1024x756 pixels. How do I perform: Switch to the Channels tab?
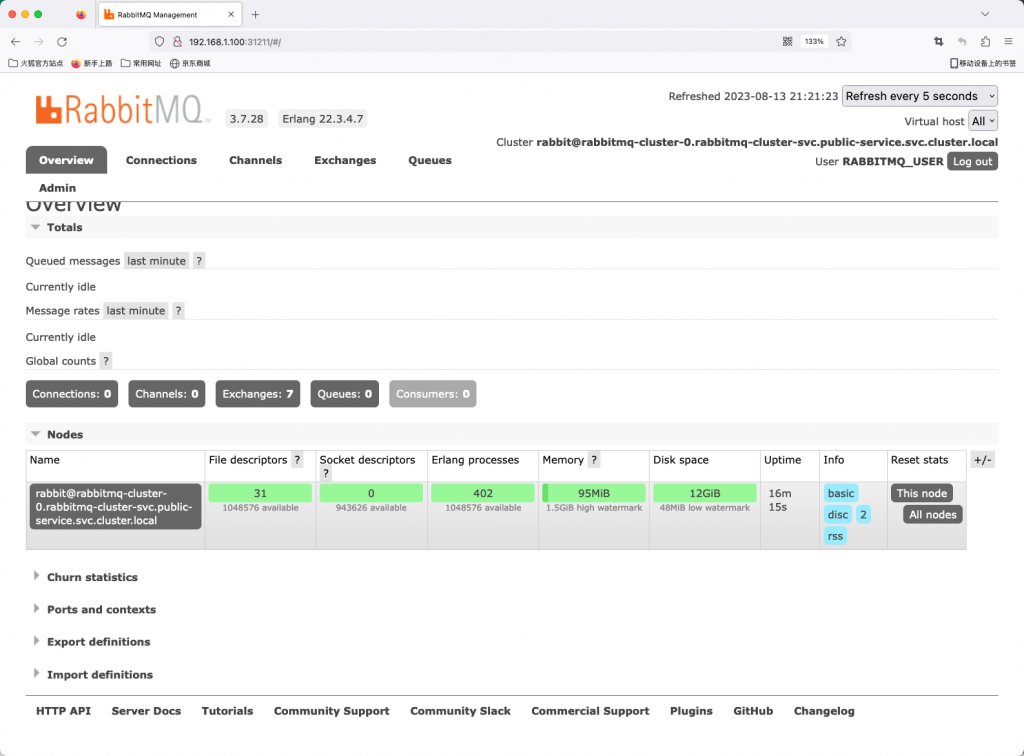[255, 160]
